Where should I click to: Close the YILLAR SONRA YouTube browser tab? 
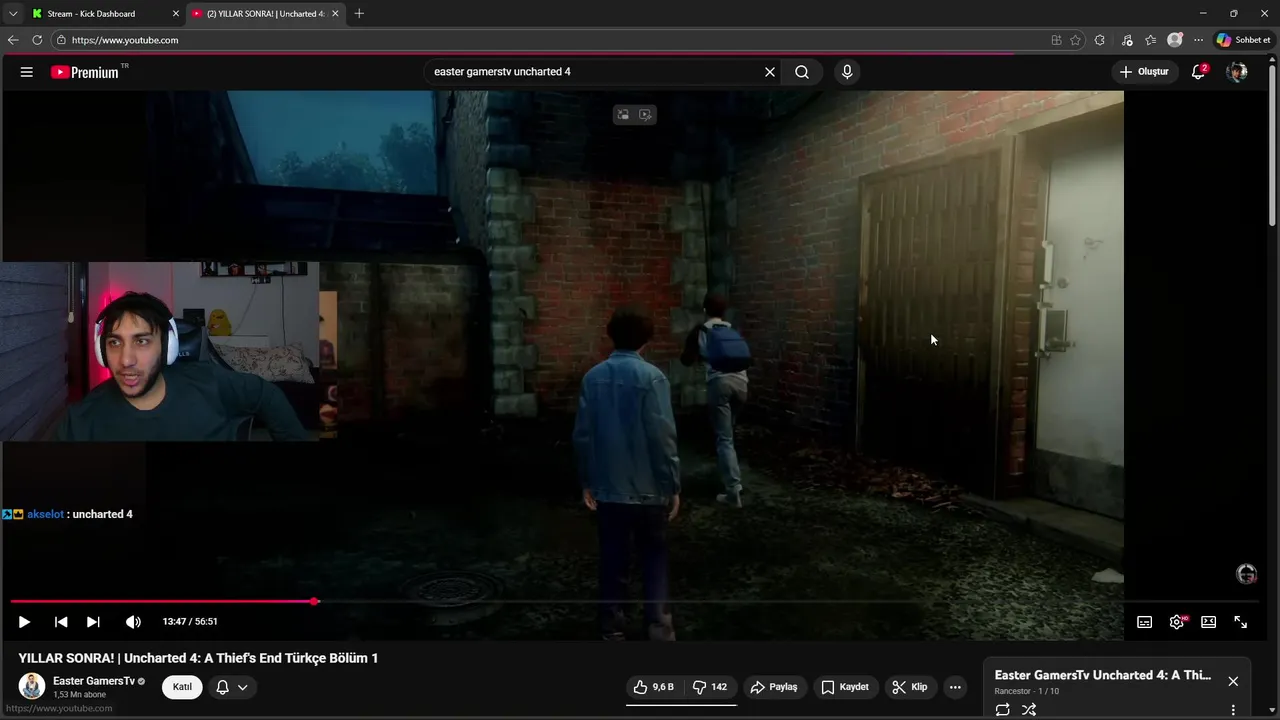pyautogui.click(x=335, y=14)
